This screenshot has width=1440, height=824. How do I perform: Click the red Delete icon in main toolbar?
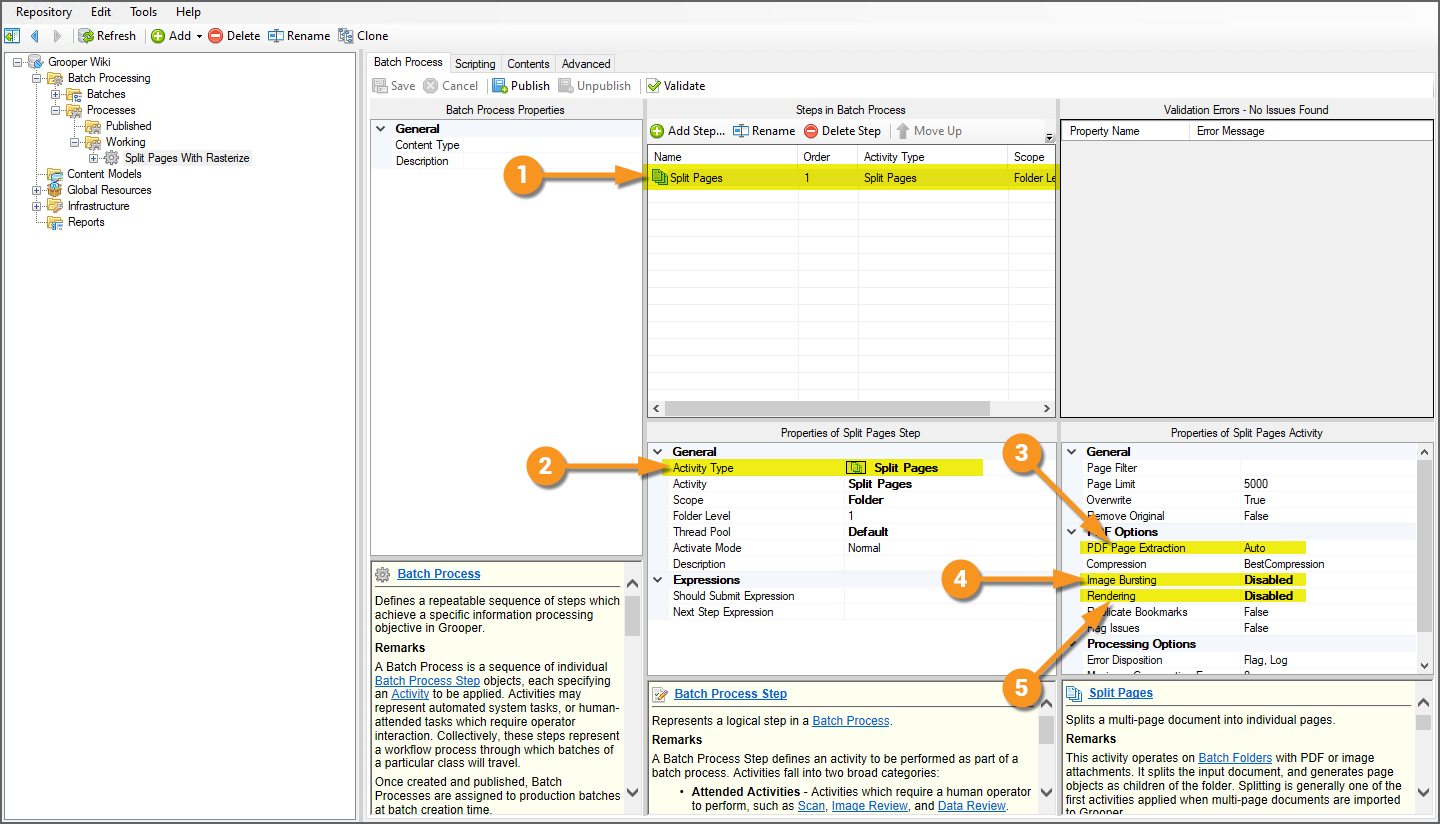coord(215,36)
